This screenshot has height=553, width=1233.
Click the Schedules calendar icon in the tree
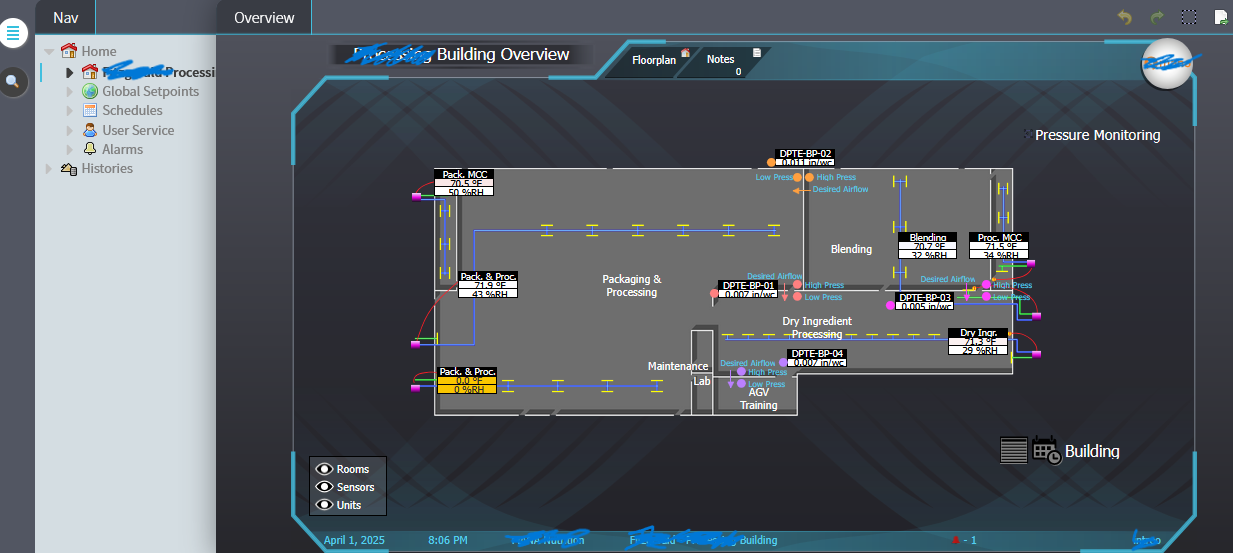coord(90,110)
